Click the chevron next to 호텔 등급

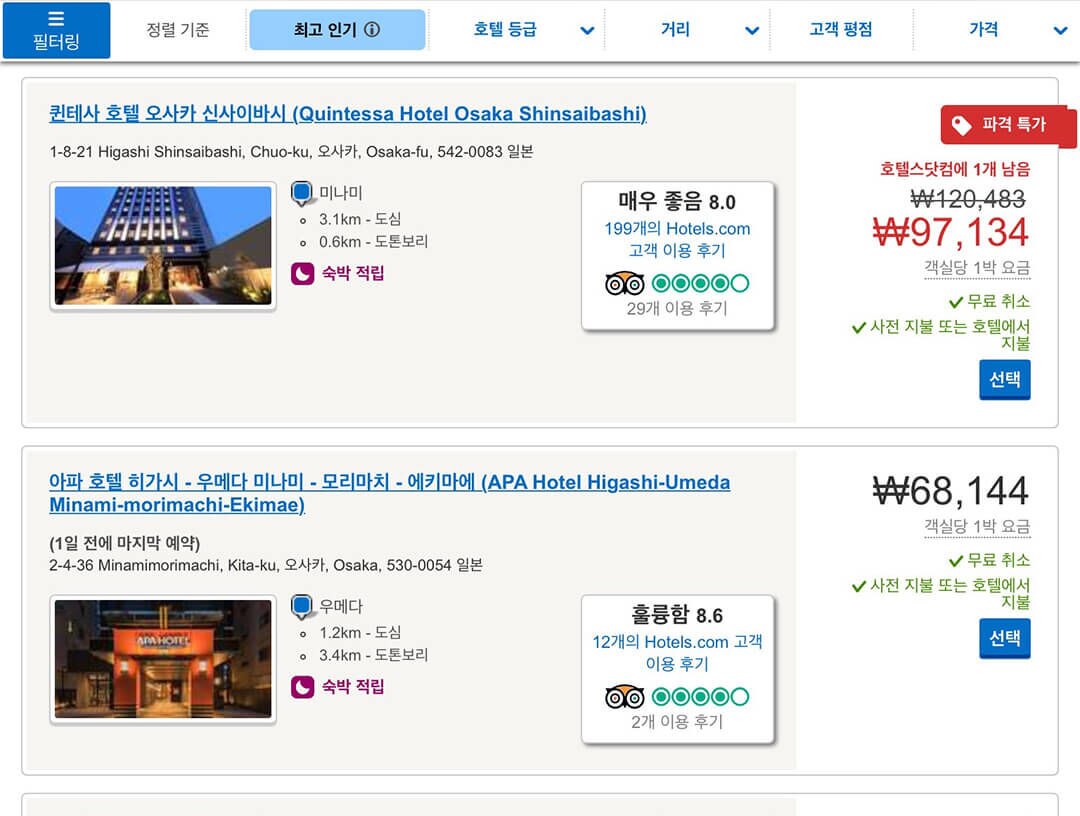tap(587, 30)
